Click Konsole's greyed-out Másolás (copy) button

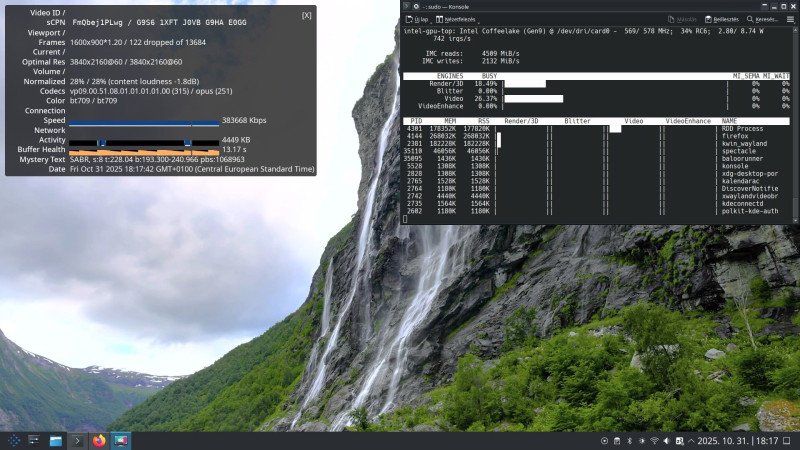682,19
